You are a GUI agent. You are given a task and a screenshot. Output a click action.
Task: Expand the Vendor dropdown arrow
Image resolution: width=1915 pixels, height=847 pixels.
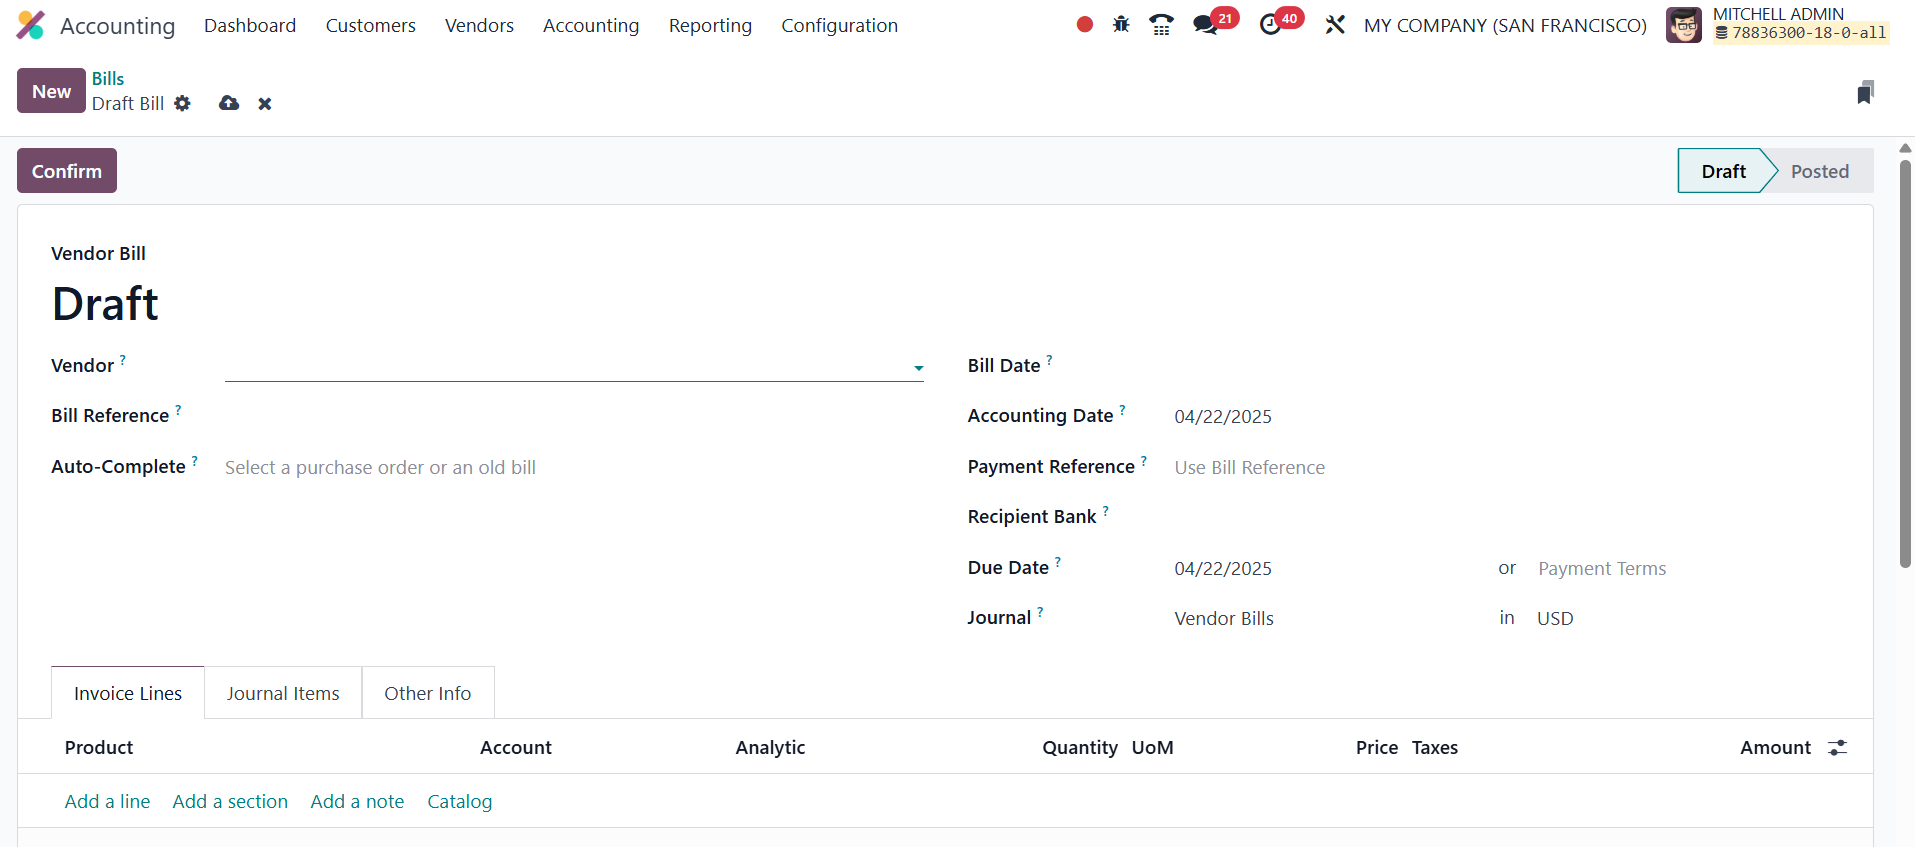[918, 368]
